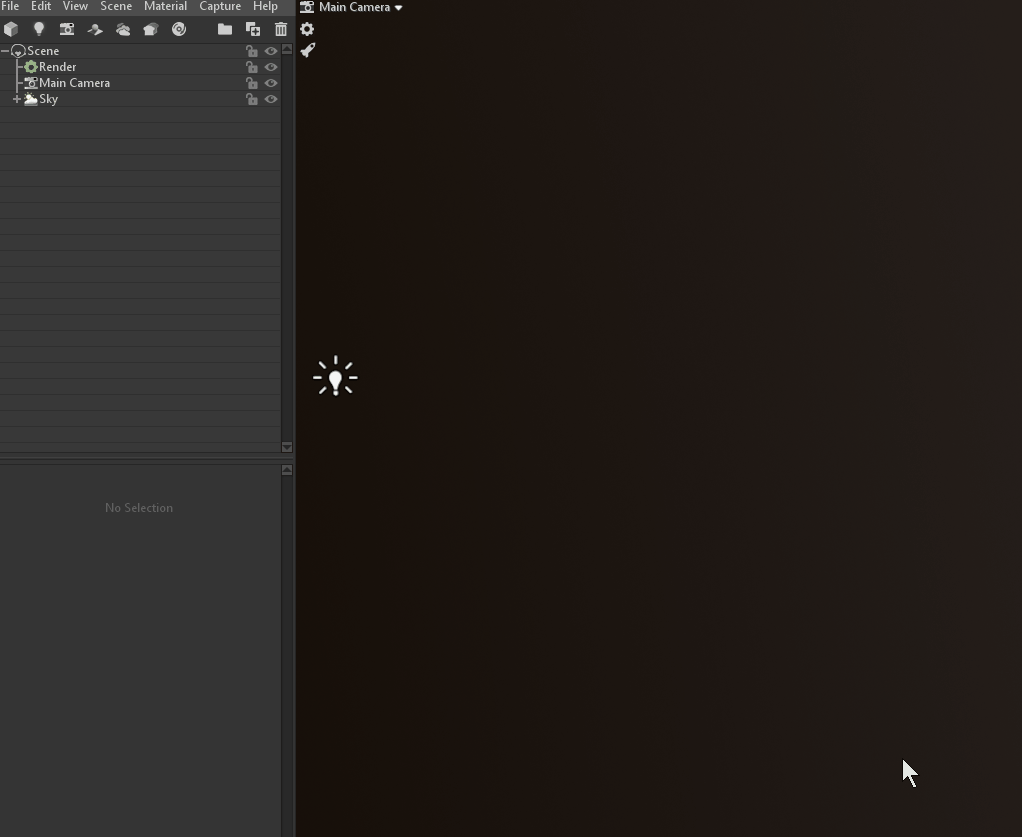This screenshot has height=837, width=1022.
Task: Hide the Sky via its eye icon
Action: tap(271, 99)
